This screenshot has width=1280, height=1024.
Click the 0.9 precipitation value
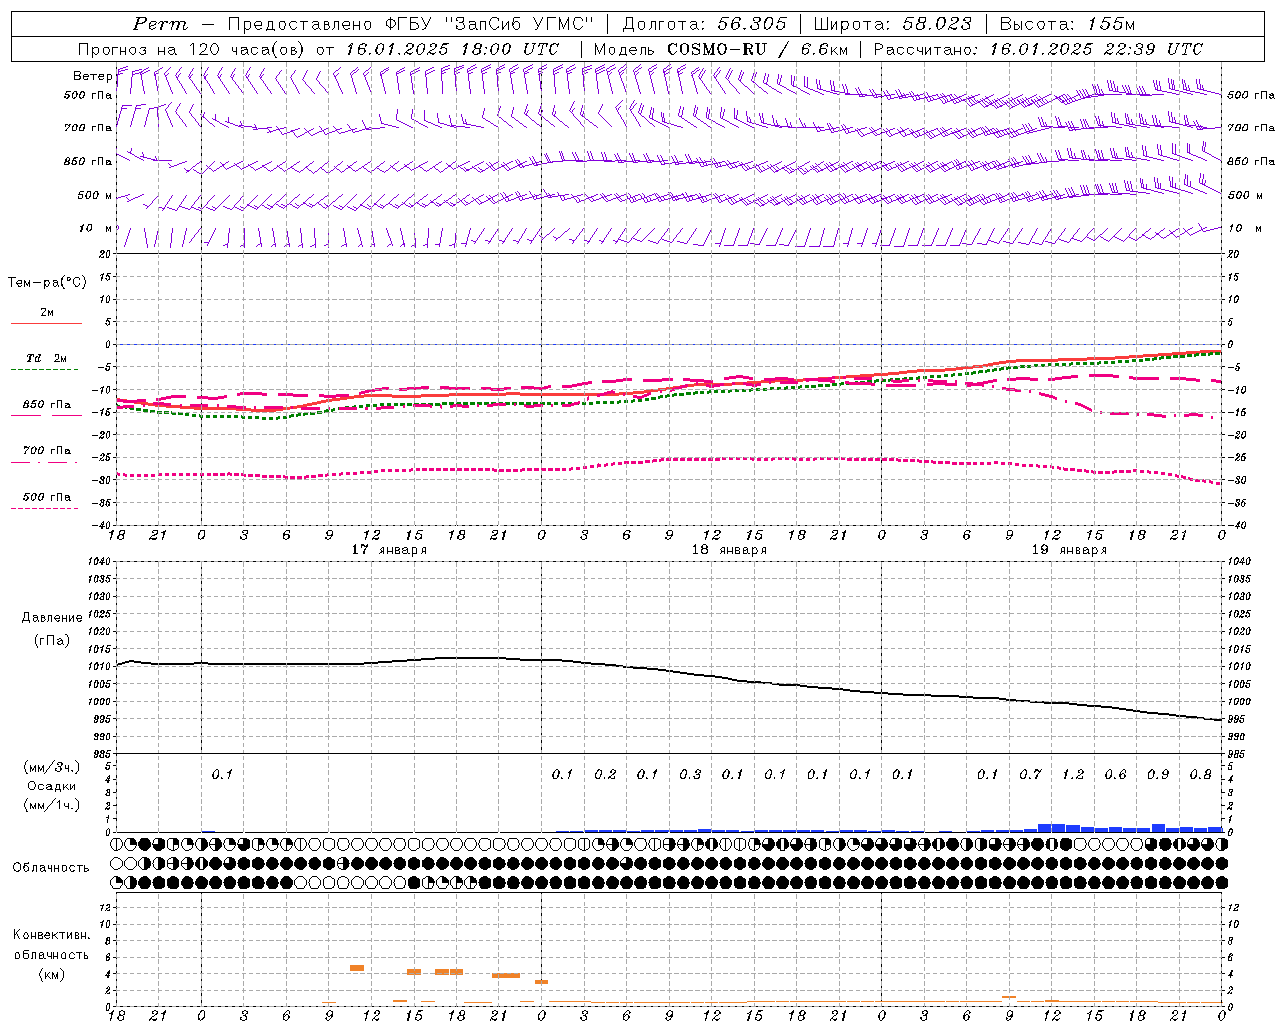tap(1158, 774)
